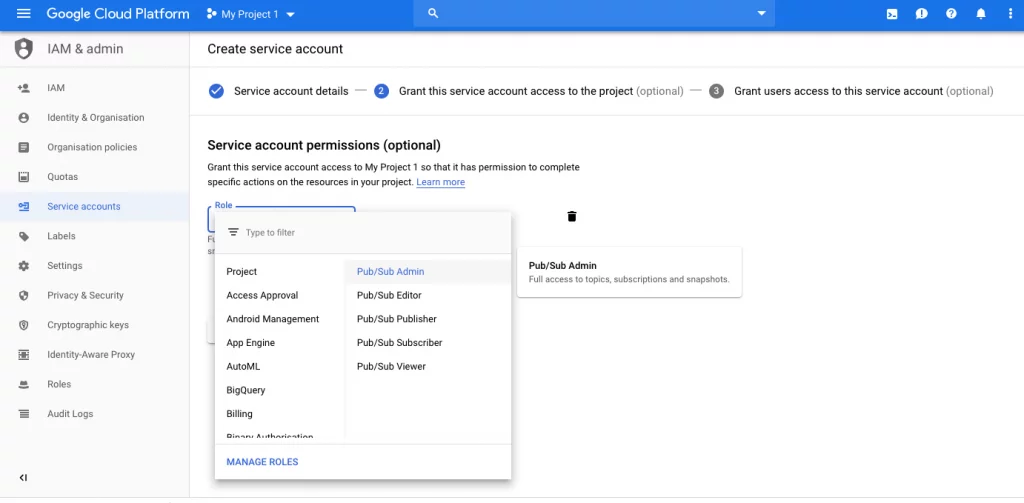The width and height of the screenshot is (1024, 503).
Task: Click the Organisation policies document icon
Action: coord(24,147)
